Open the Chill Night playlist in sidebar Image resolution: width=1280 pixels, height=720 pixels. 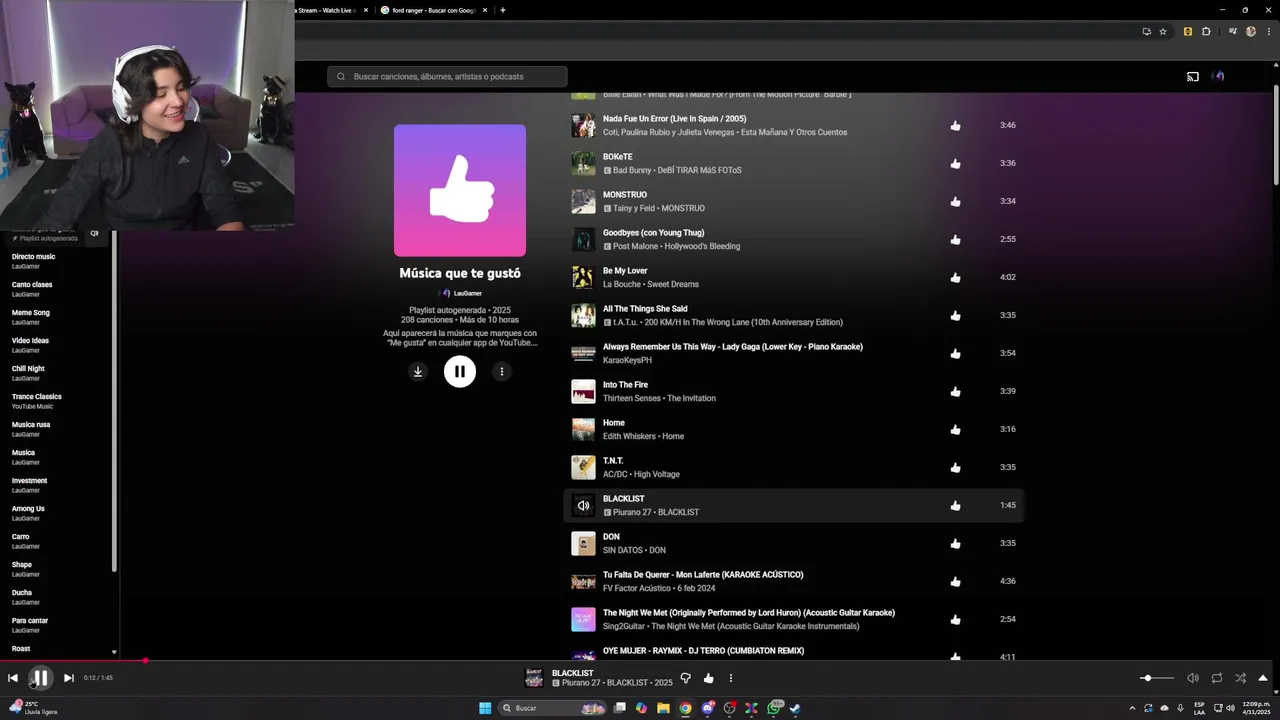point(28,369)
